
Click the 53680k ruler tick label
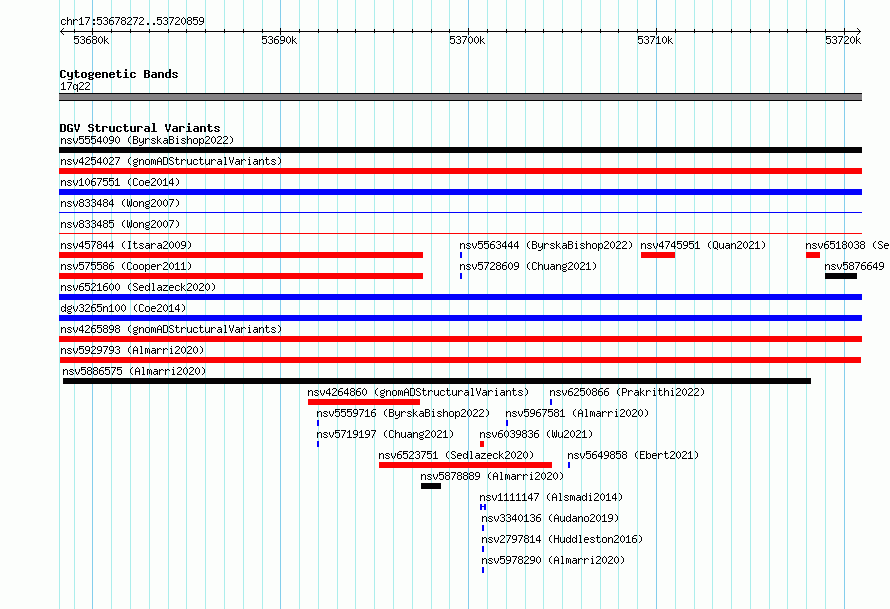(x=91, y=40)
